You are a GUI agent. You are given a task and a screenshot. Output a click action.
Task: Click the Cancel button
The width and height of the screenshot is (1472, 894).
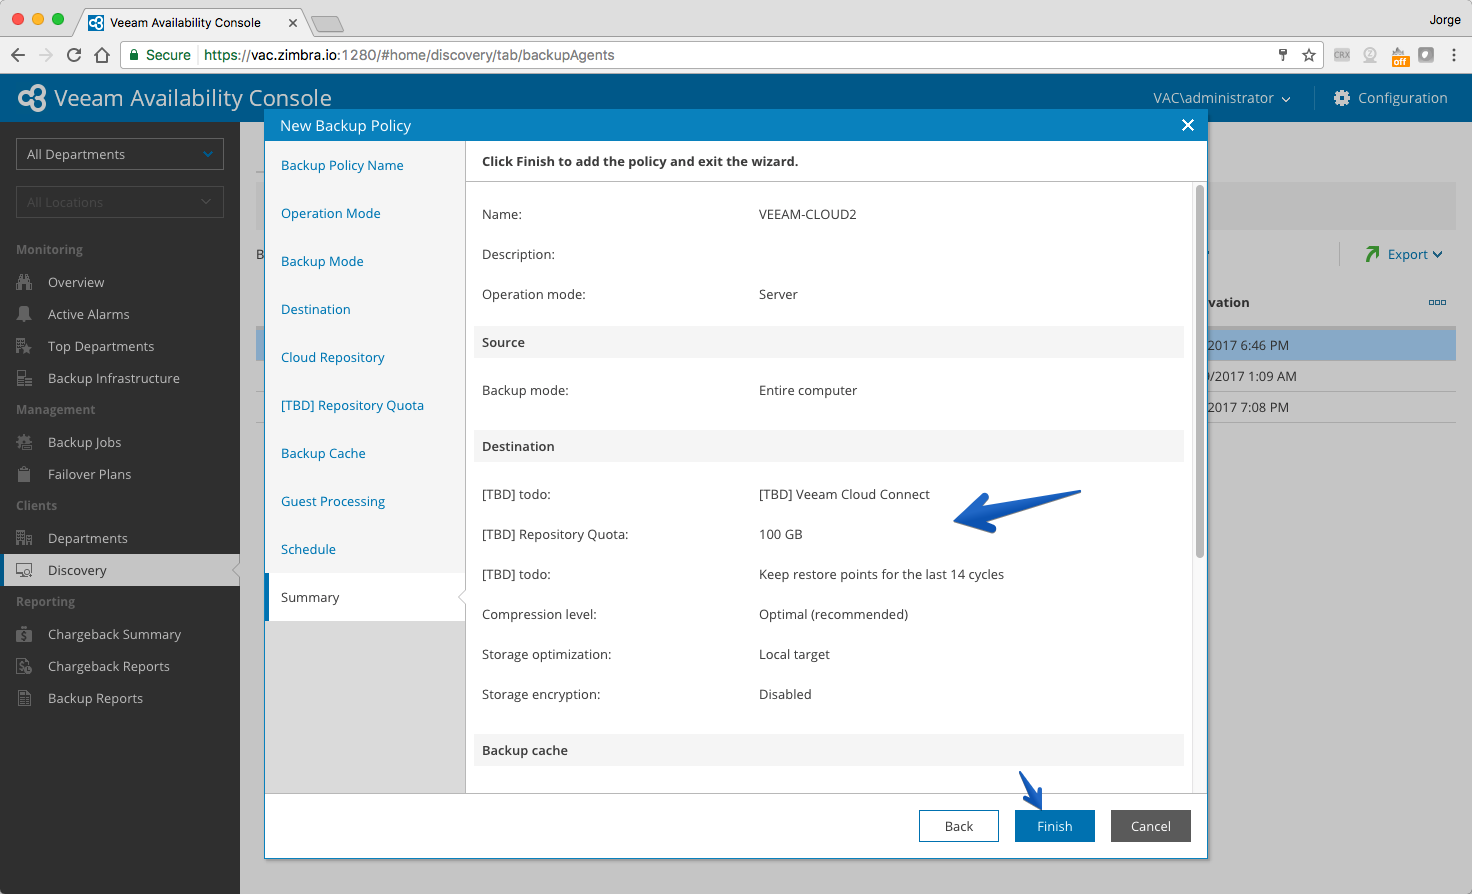tap(1150, 826)
